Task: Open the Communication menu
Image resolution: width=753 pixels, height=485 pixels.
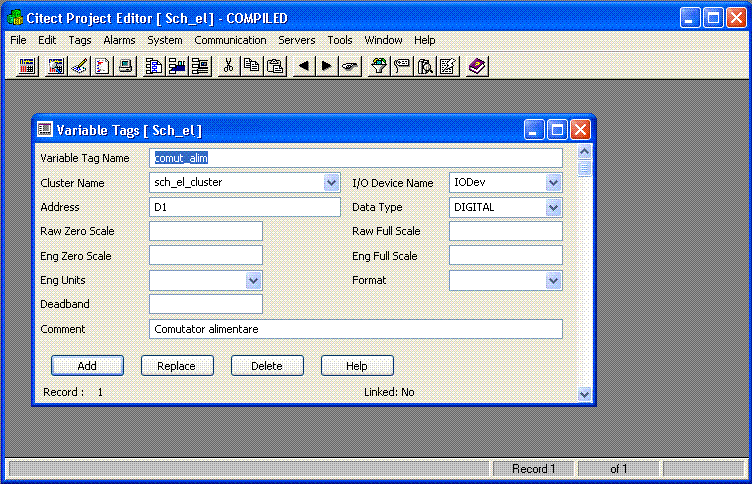Action: [230, 40]
